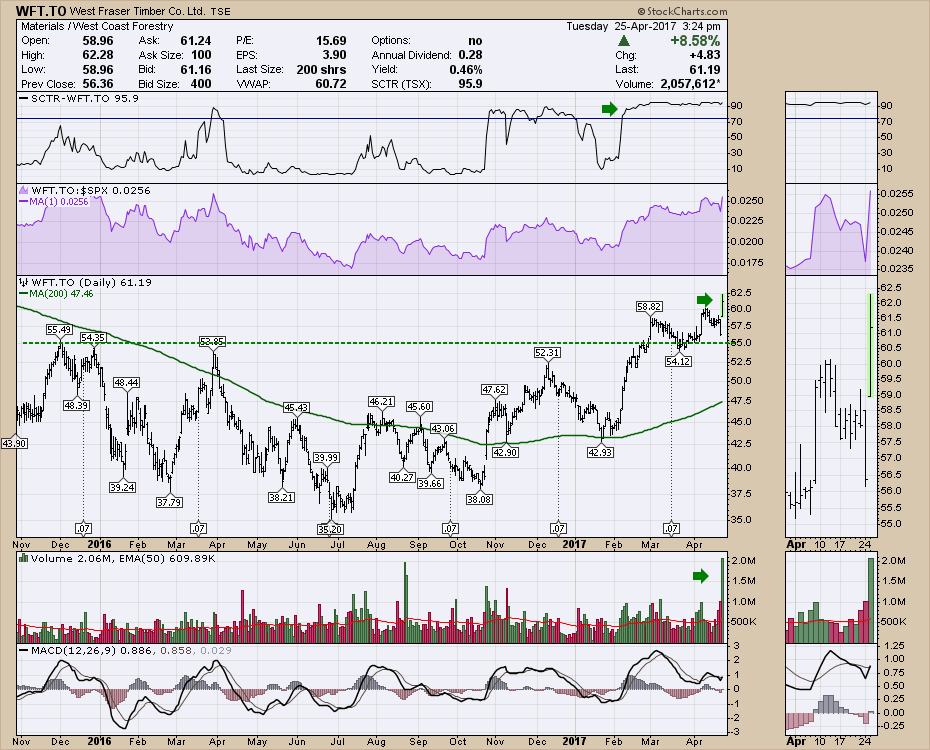This screenshot has width=930, height=750.
Task: Click the +8.58% percent change
Action: [695, 41]
